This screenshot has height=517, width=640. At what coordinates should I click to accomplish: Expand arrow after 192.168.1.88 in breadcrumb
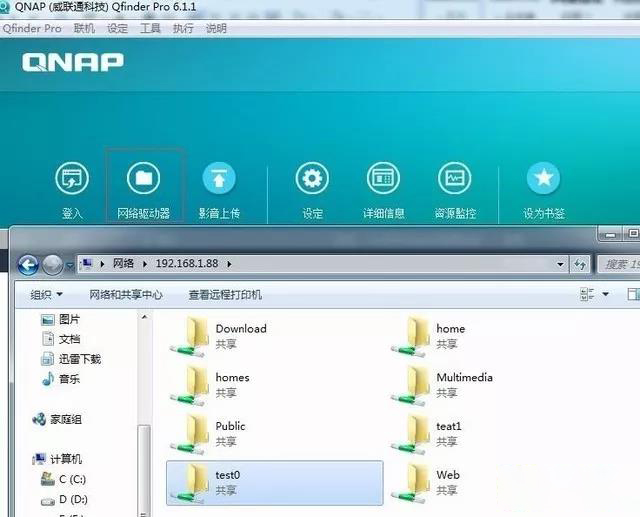pos(229,264)
